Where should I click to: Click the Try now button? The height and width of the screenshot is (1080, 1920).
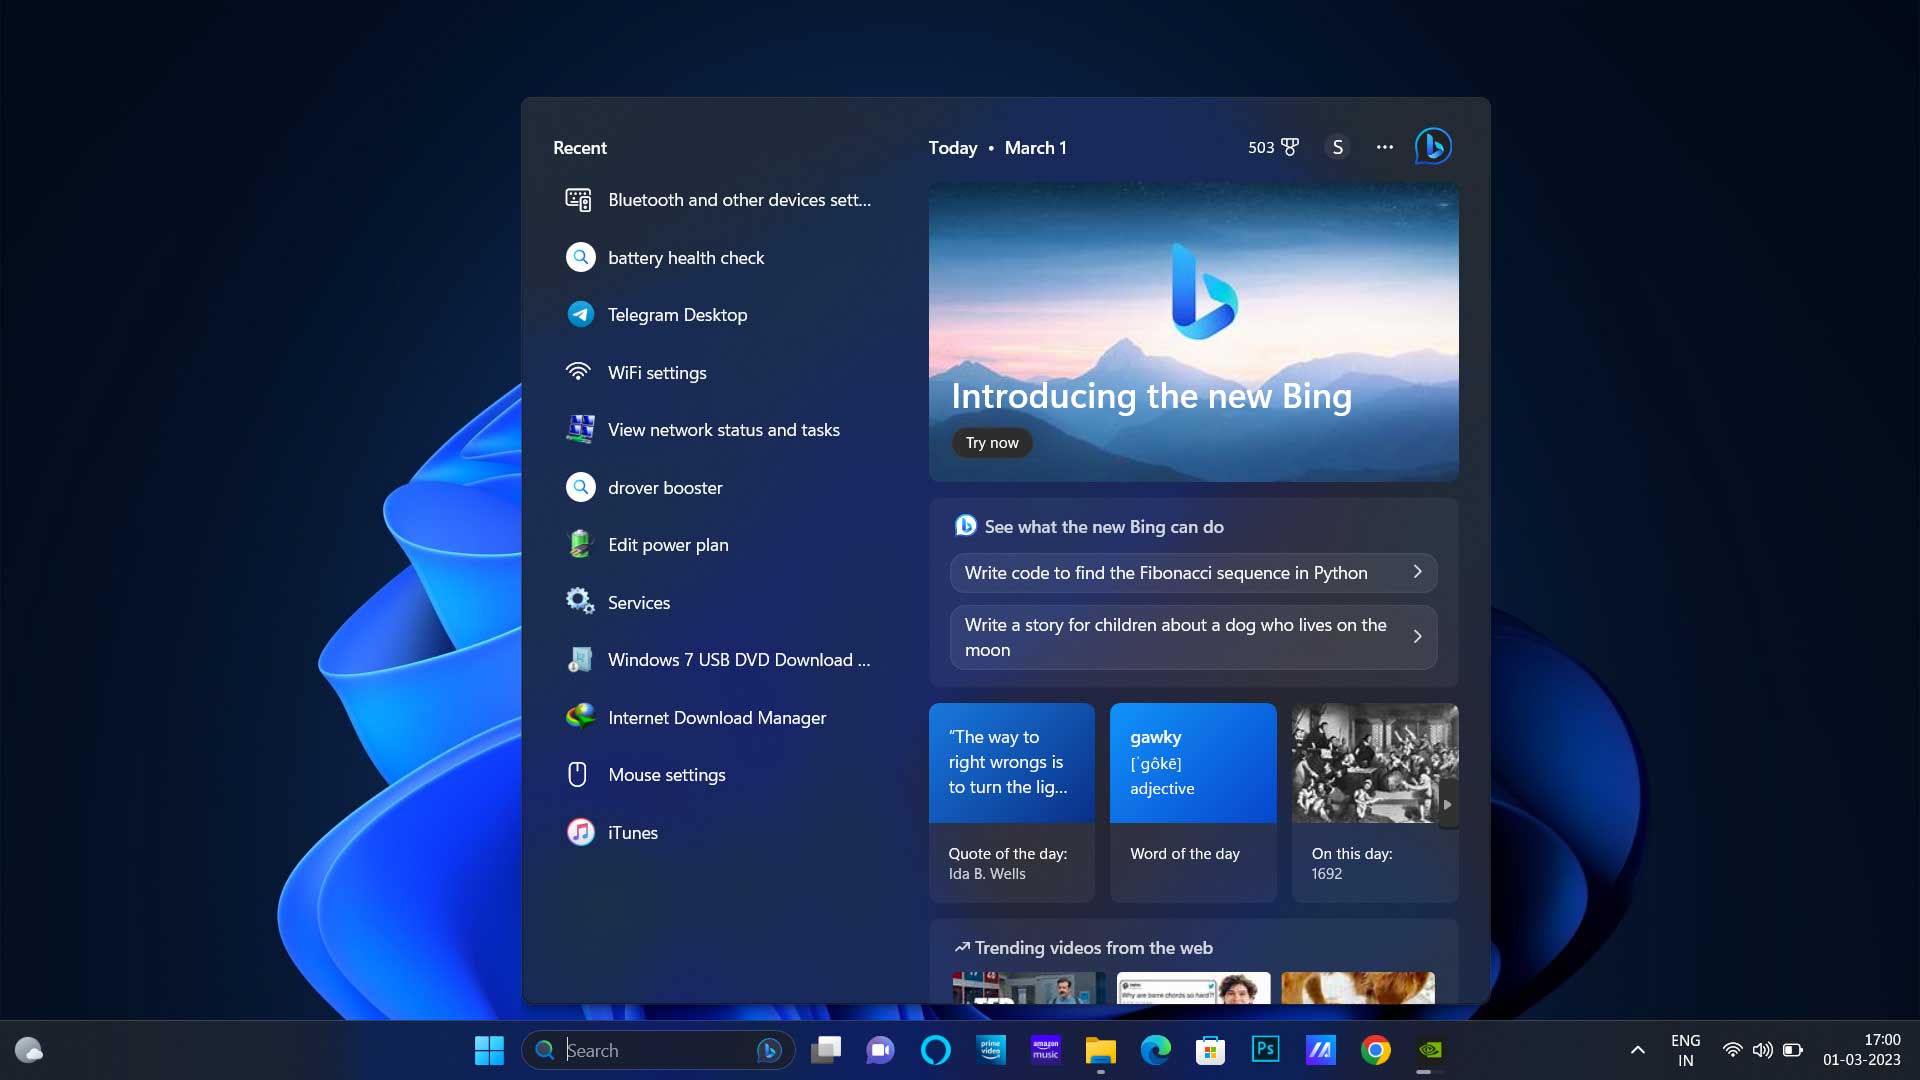point(992,443)
